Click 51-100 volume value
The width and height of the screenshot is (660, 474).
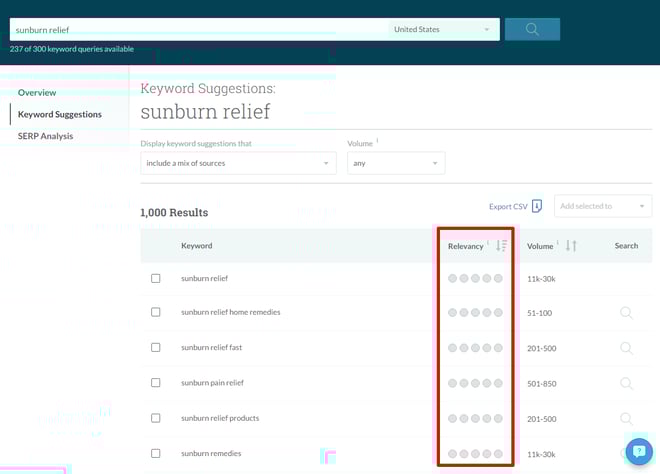tap(540, 313)
